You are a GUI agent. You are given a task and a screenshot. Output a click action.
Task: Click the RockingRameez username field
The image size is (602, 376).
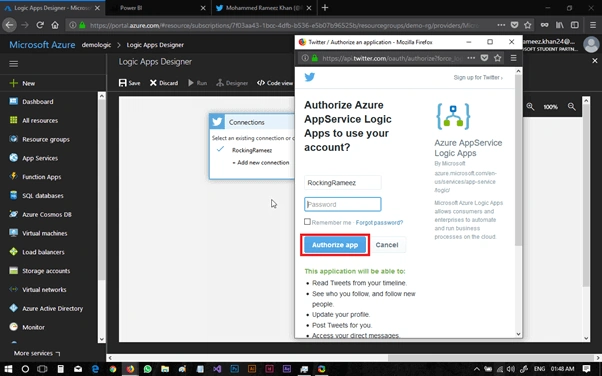pos(342,182)
